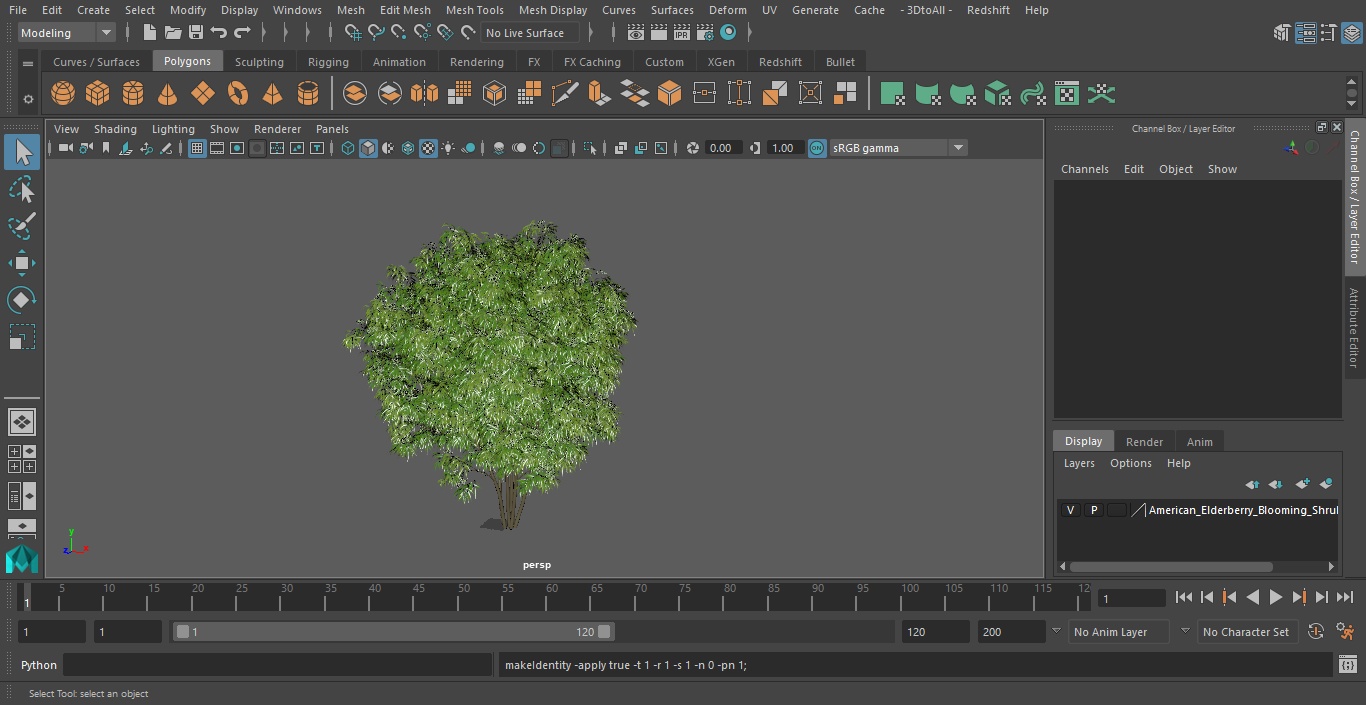The width and height of the screenshot is (1366, 705).
Task: Open the Redshift menu
Action: pyautogui.click(x=988, y=10)
